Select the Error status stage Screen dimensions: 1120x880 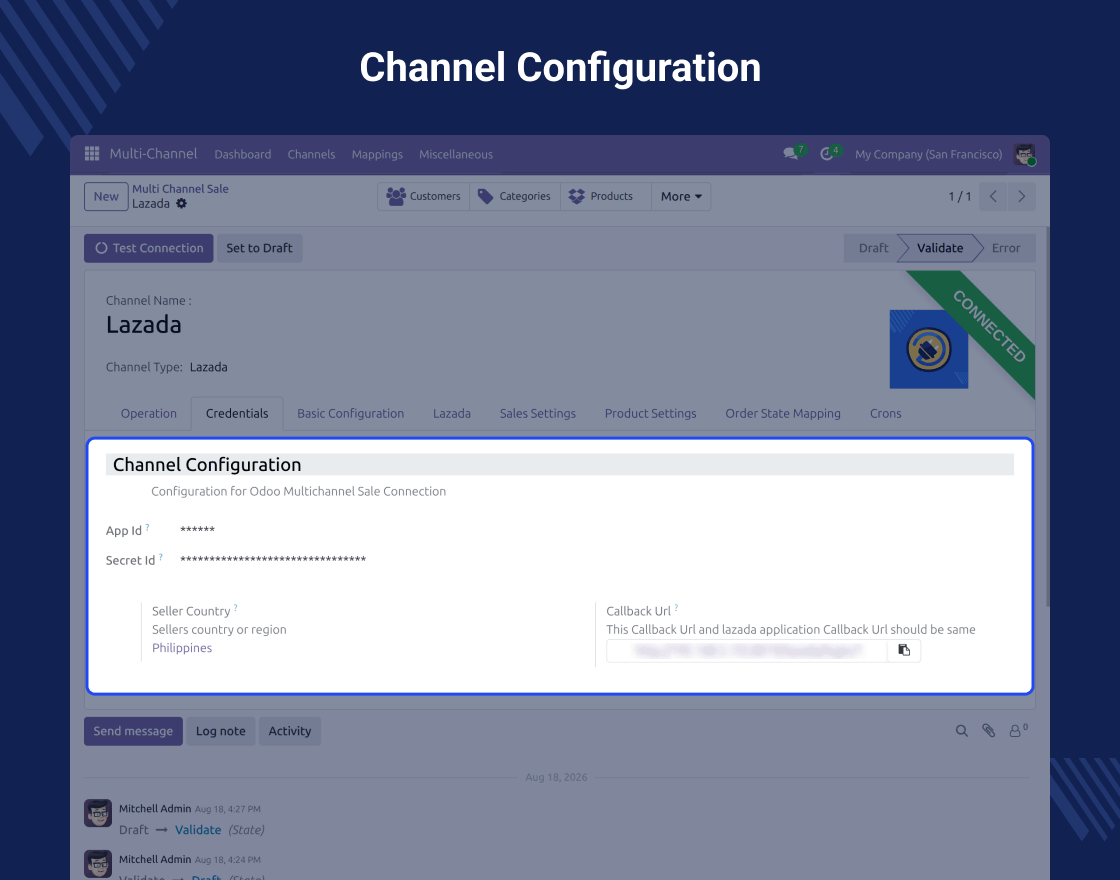point(1006,248)
